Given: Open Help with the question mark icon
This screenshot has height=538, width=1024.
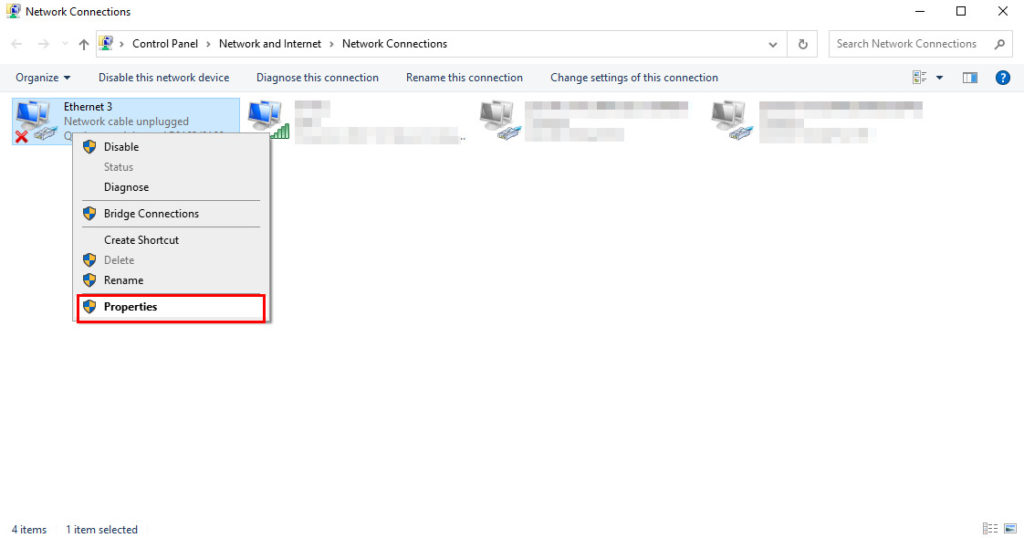Looking at the screenshot, I should click(1002, 77).
